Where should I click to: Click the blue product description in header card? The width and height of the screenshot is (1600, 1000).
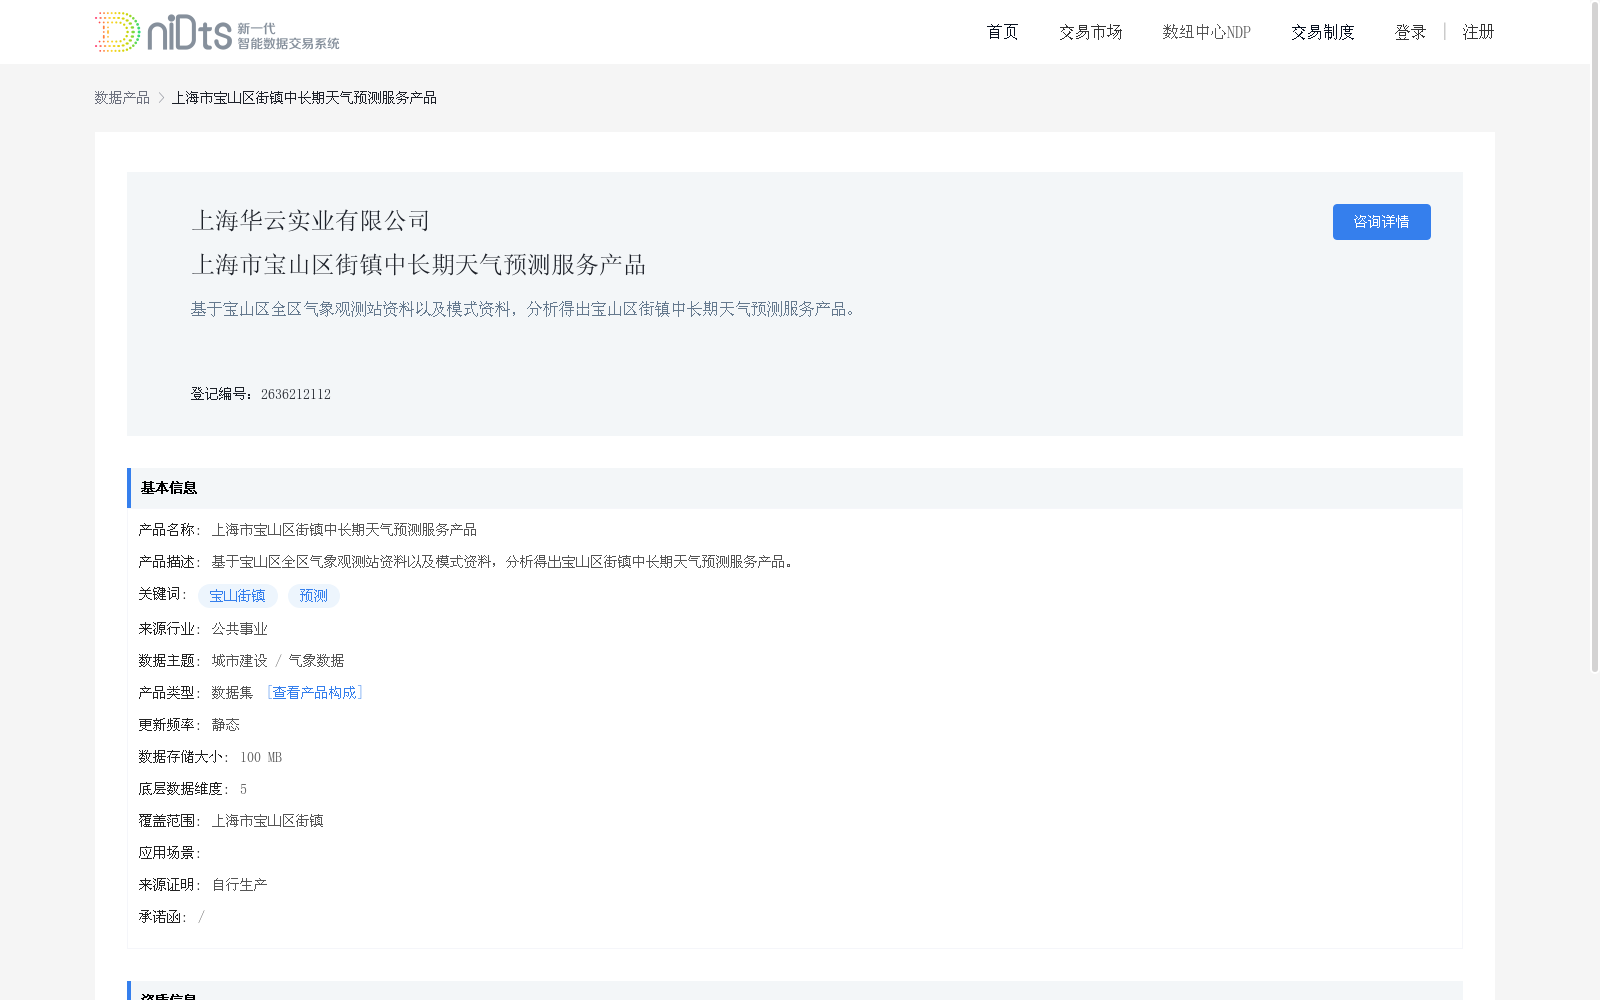pyautogui.click(x=526, y=309)
